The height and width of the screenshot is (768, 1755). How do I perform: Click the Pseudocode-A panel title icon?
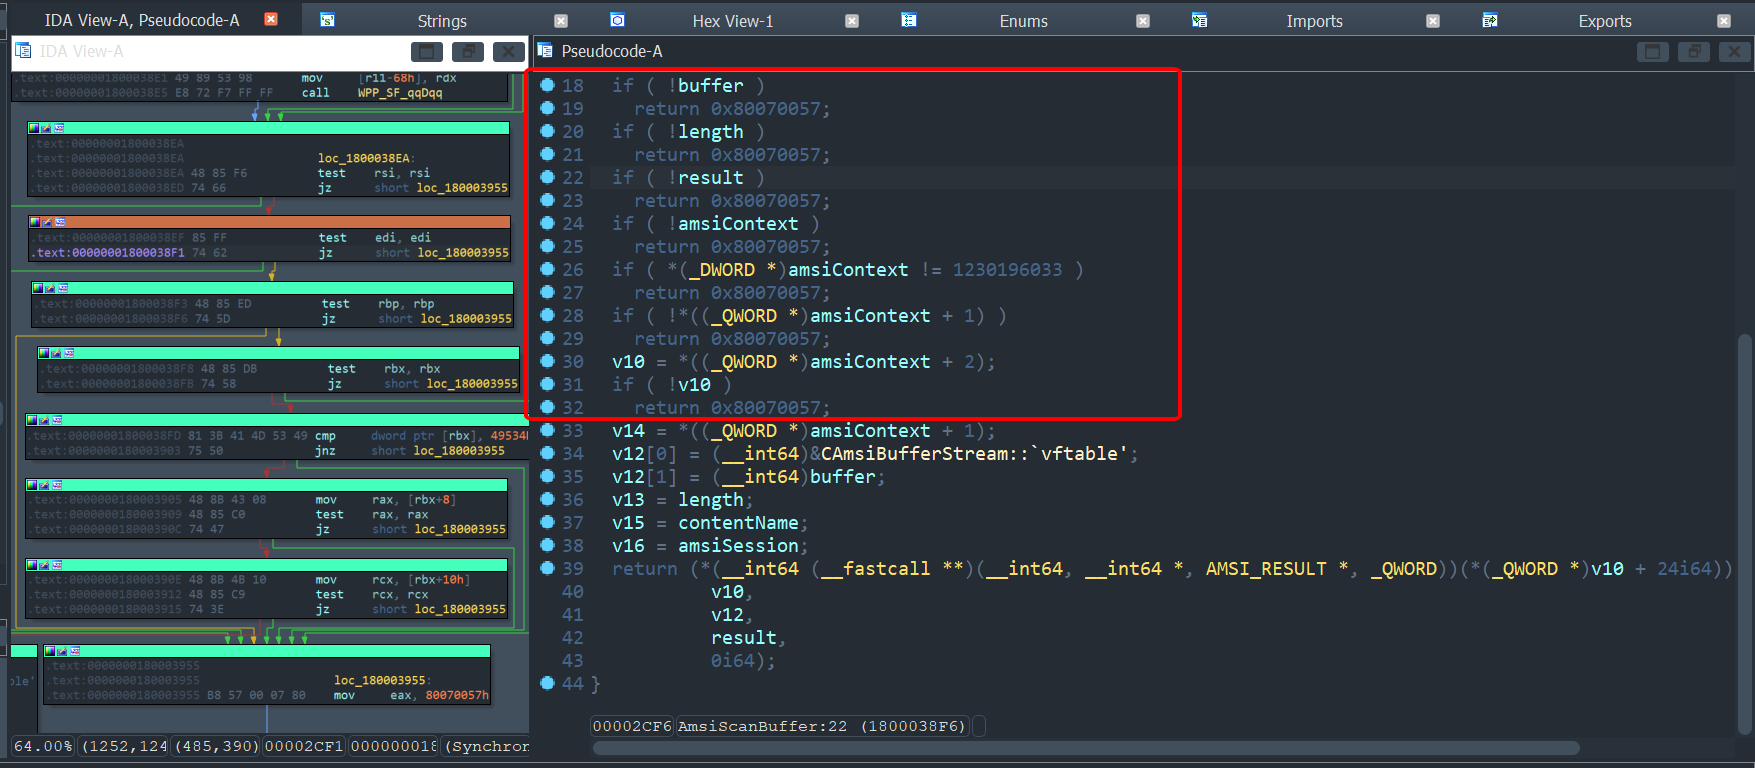[x=545, y=51]
